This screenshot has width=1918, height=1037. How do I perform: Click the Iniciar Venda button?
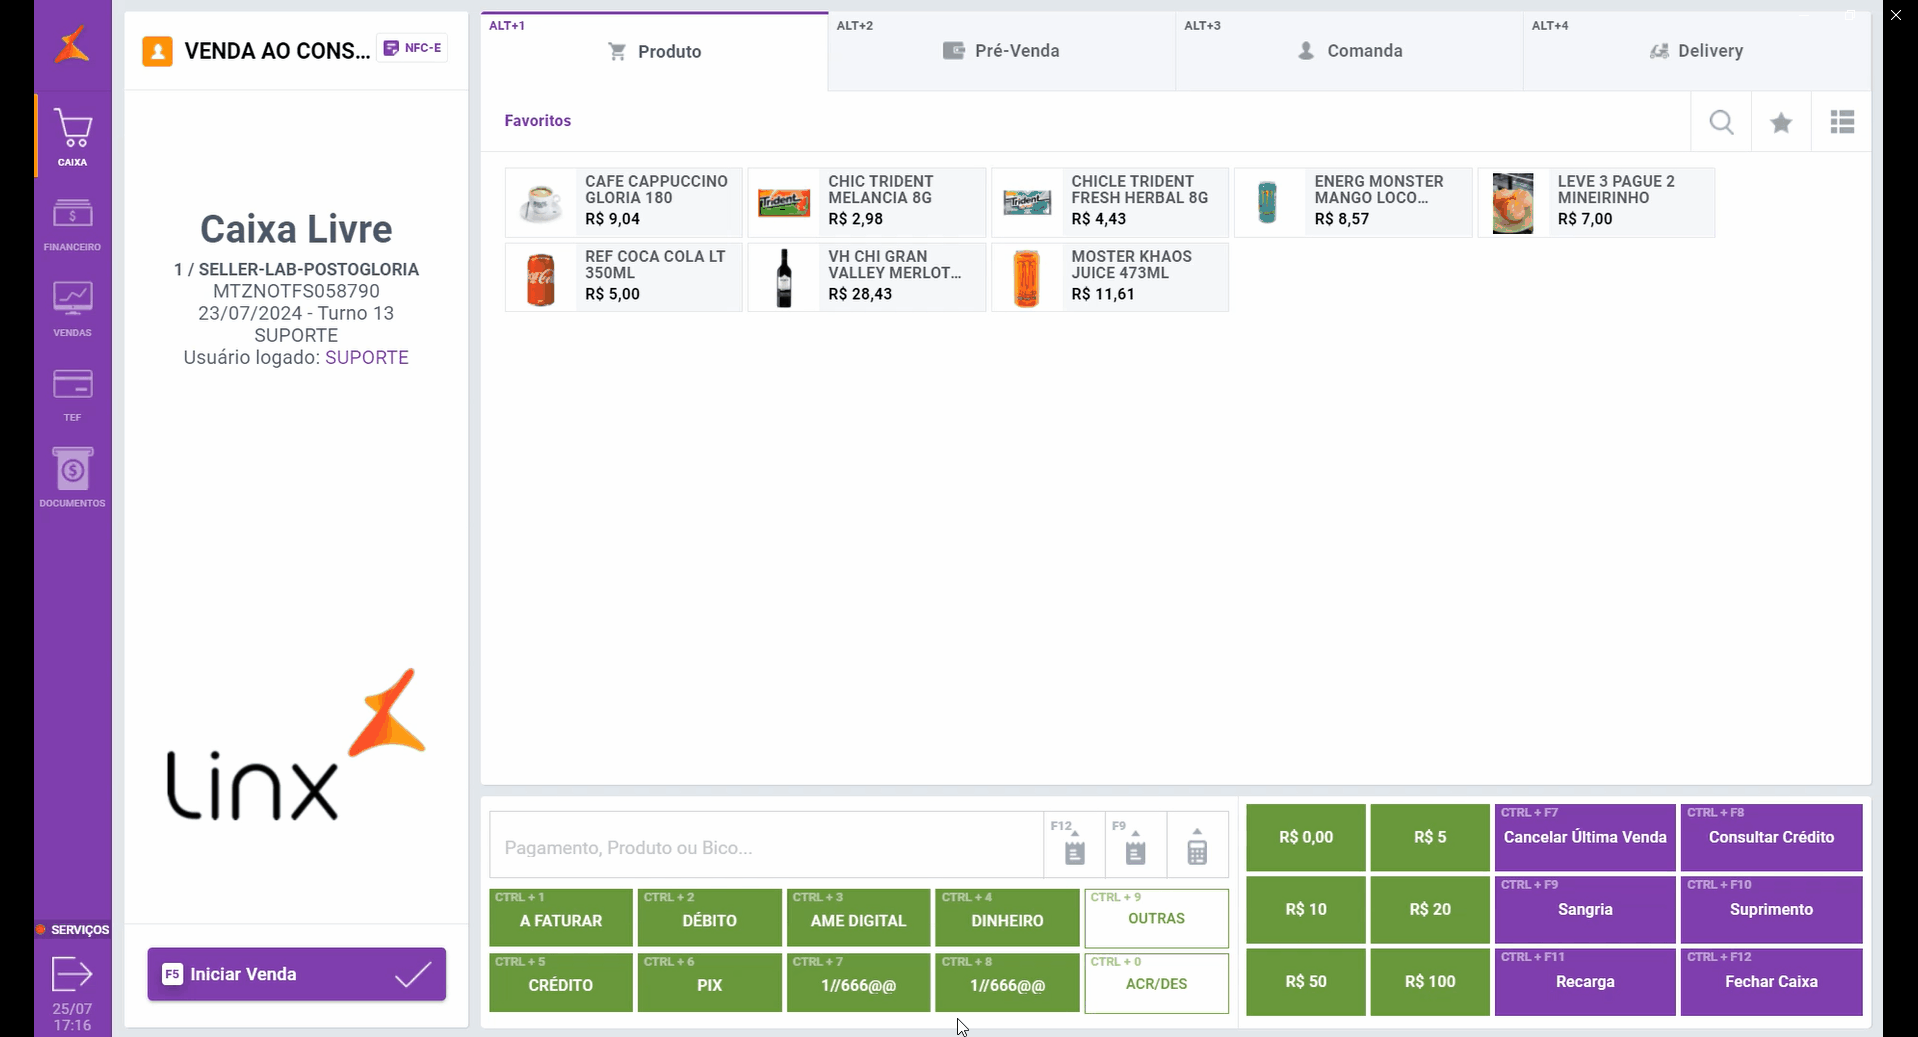click(x=296, y=974)
